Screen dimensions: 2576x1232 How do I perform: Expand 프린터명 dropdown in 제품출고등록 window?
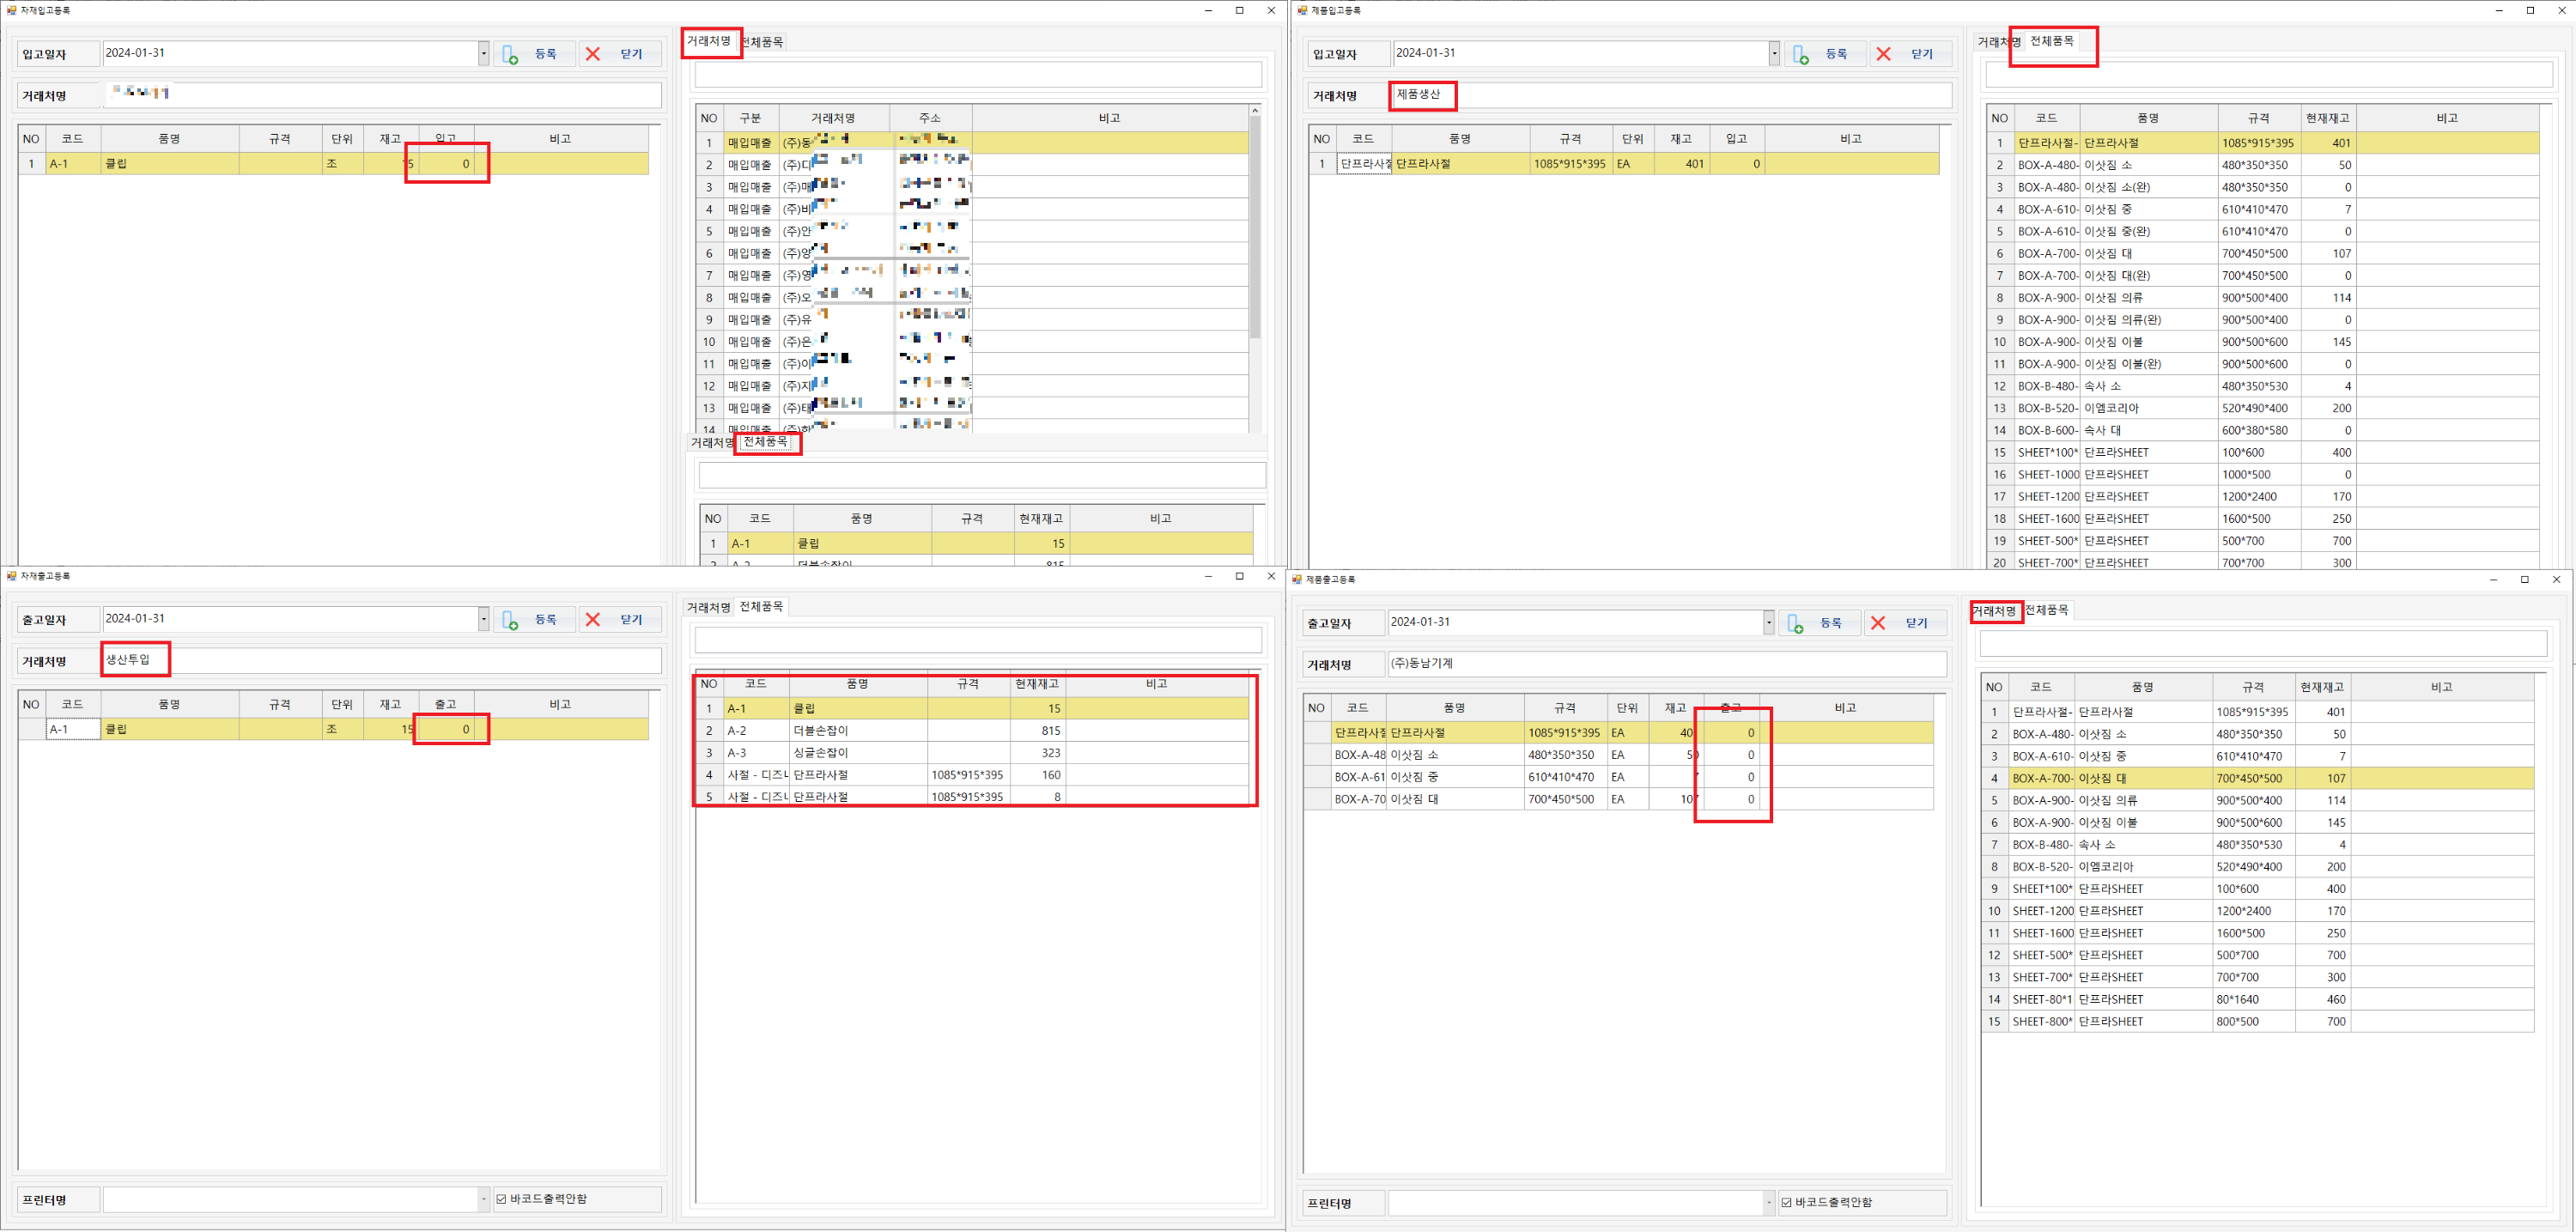pos(1768,1202)
